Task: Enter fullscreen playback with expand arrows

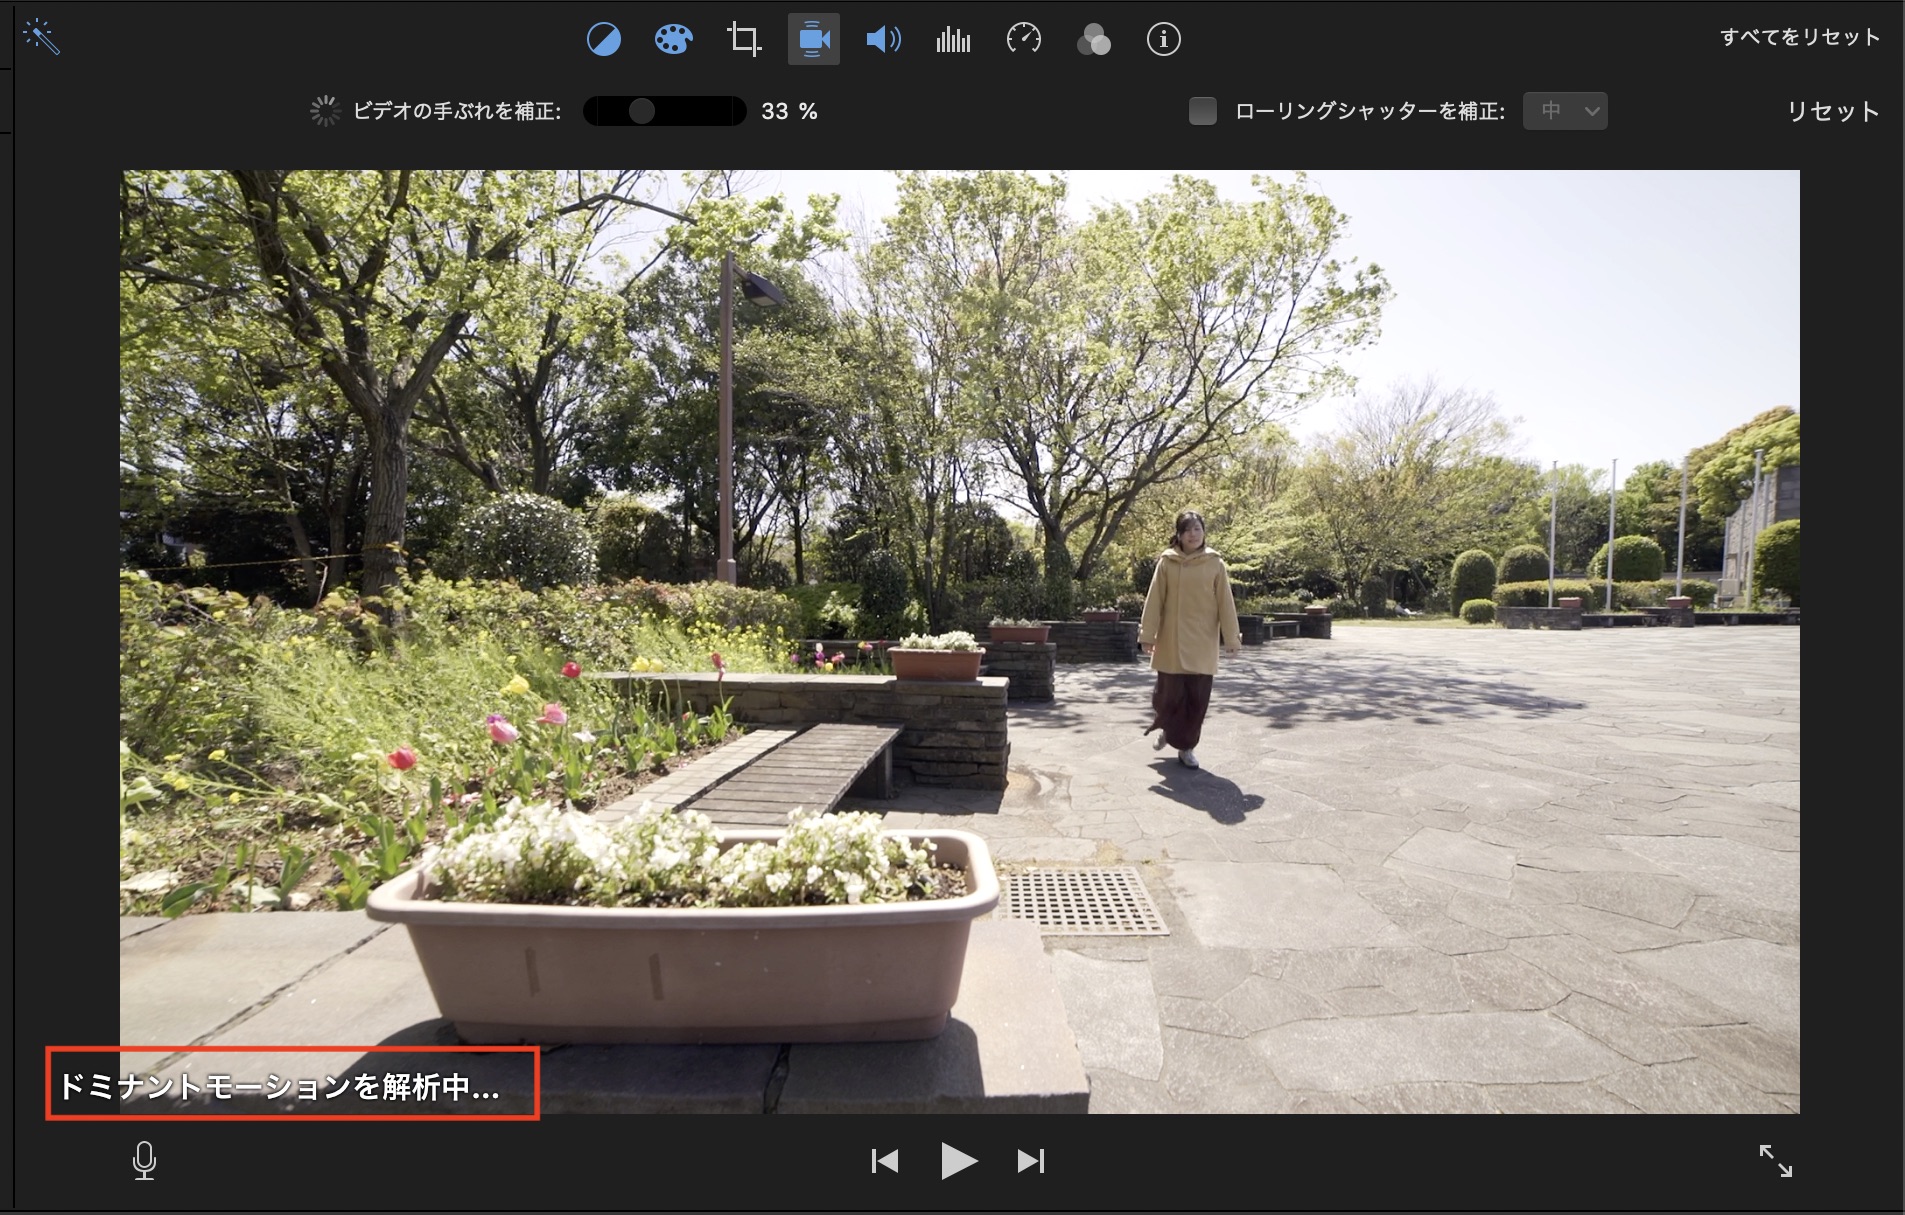Action: pos(1775,1161)
